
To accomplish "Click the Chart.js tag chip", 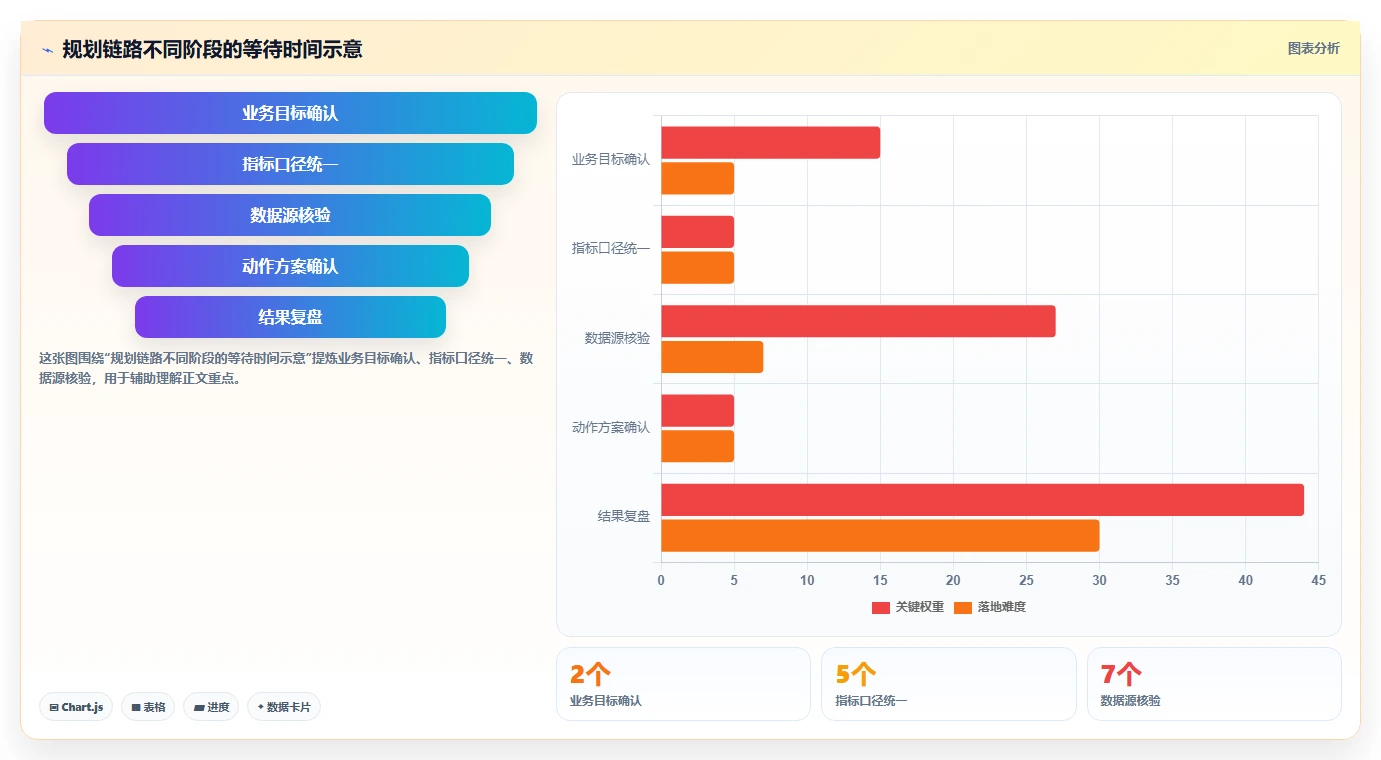I will (x=76, y=707).
